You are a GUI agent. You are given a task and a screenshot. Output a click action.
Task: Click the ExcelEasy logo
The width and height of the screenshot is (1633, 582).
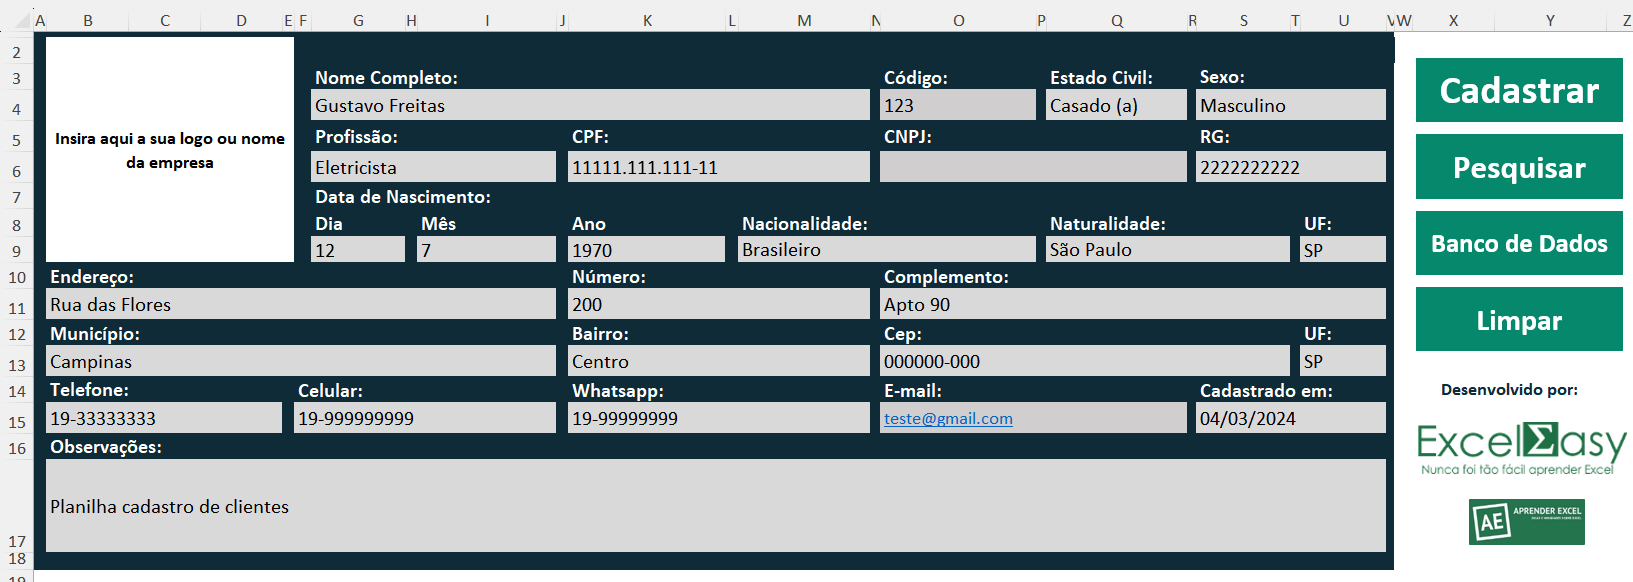(x=1520, y=447)
